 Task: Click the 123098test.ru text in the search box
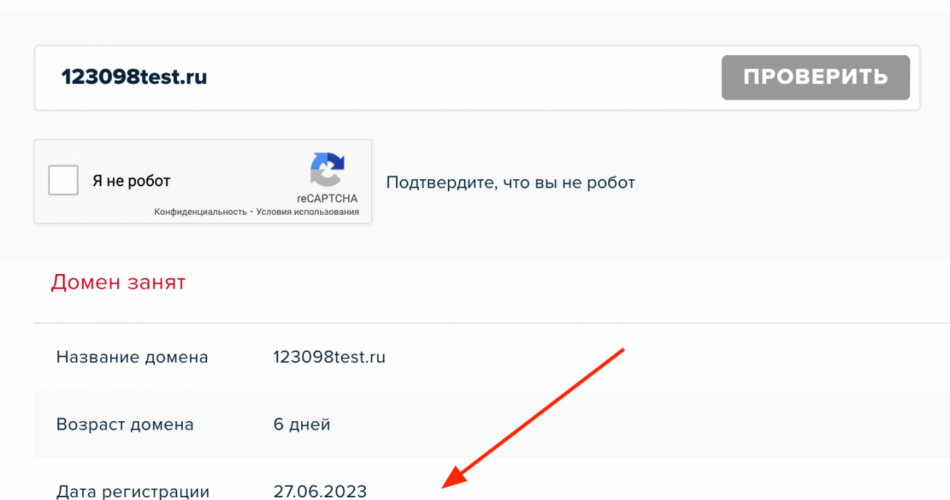[134, 77]
